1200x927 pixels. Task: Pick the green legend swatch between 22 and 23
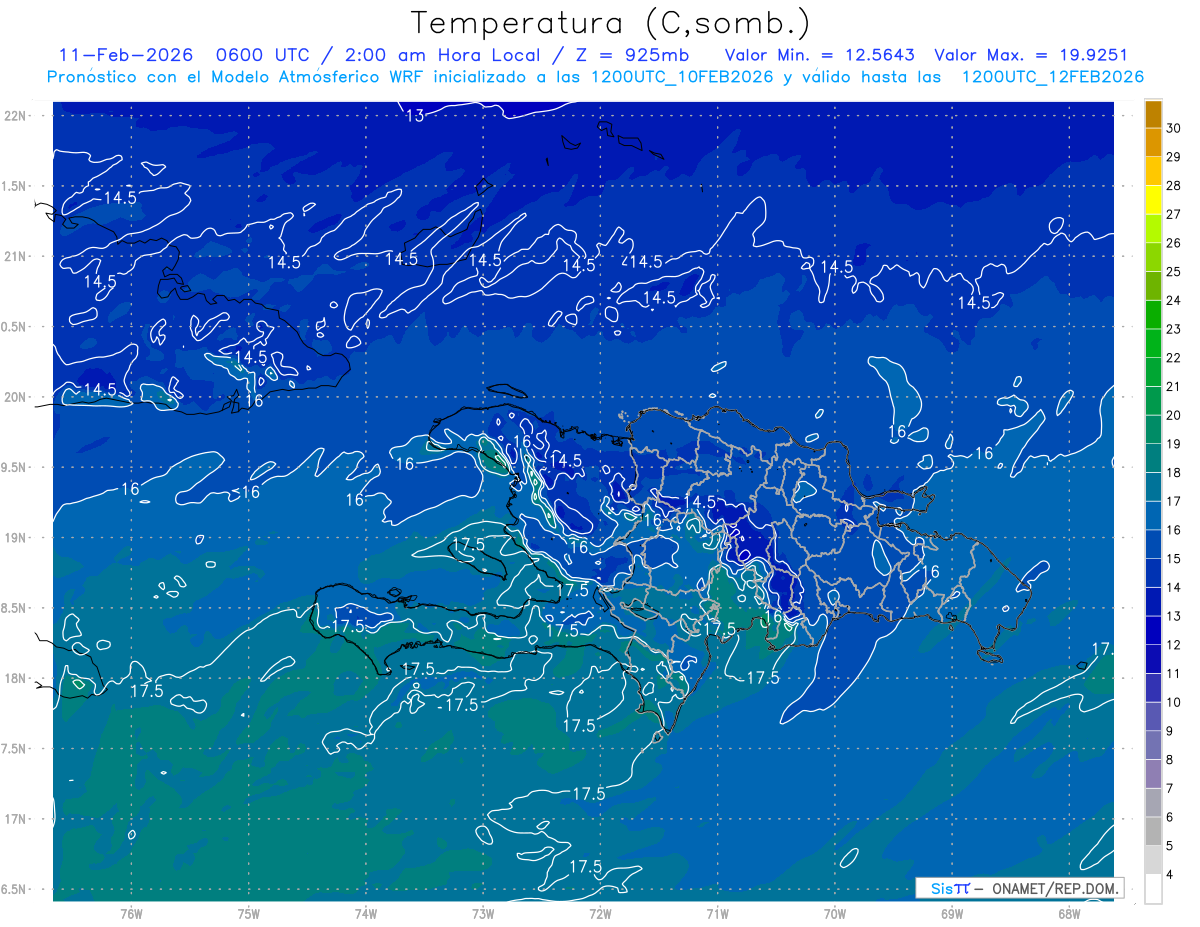click(1153, 343)
